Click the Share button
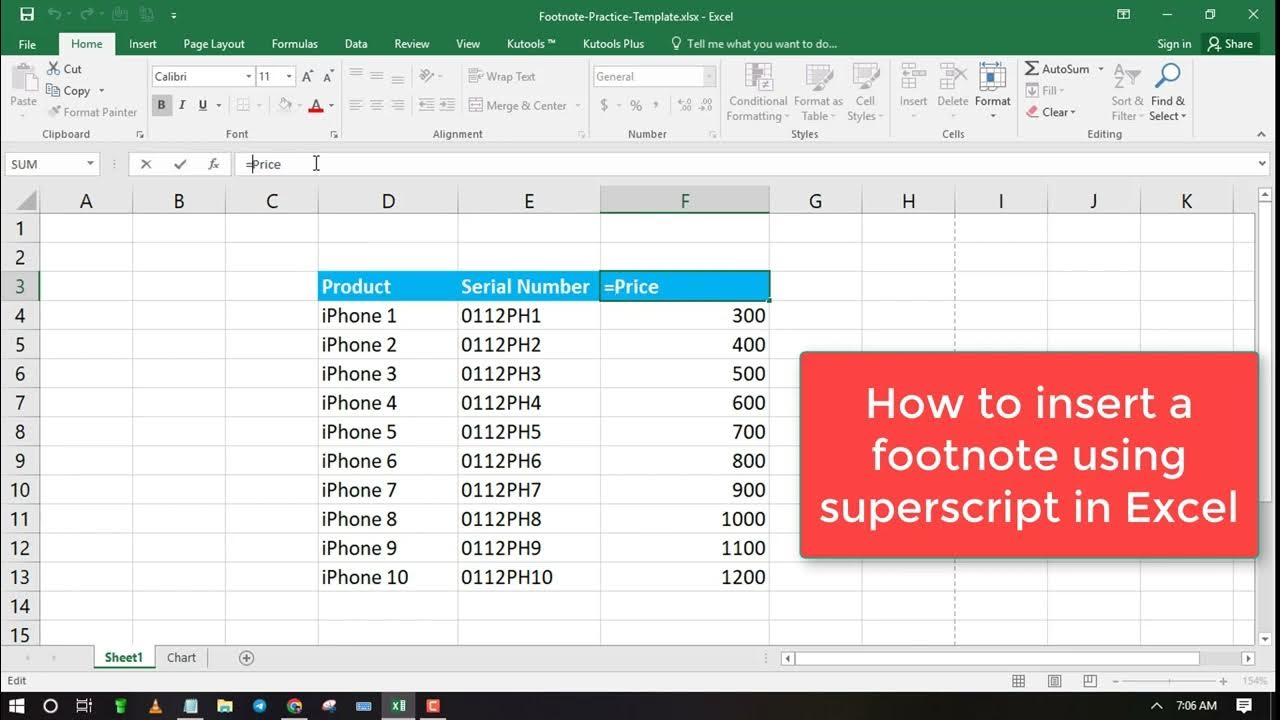Viewport: 1280px width, 720px height. [x=1230, y=44]
